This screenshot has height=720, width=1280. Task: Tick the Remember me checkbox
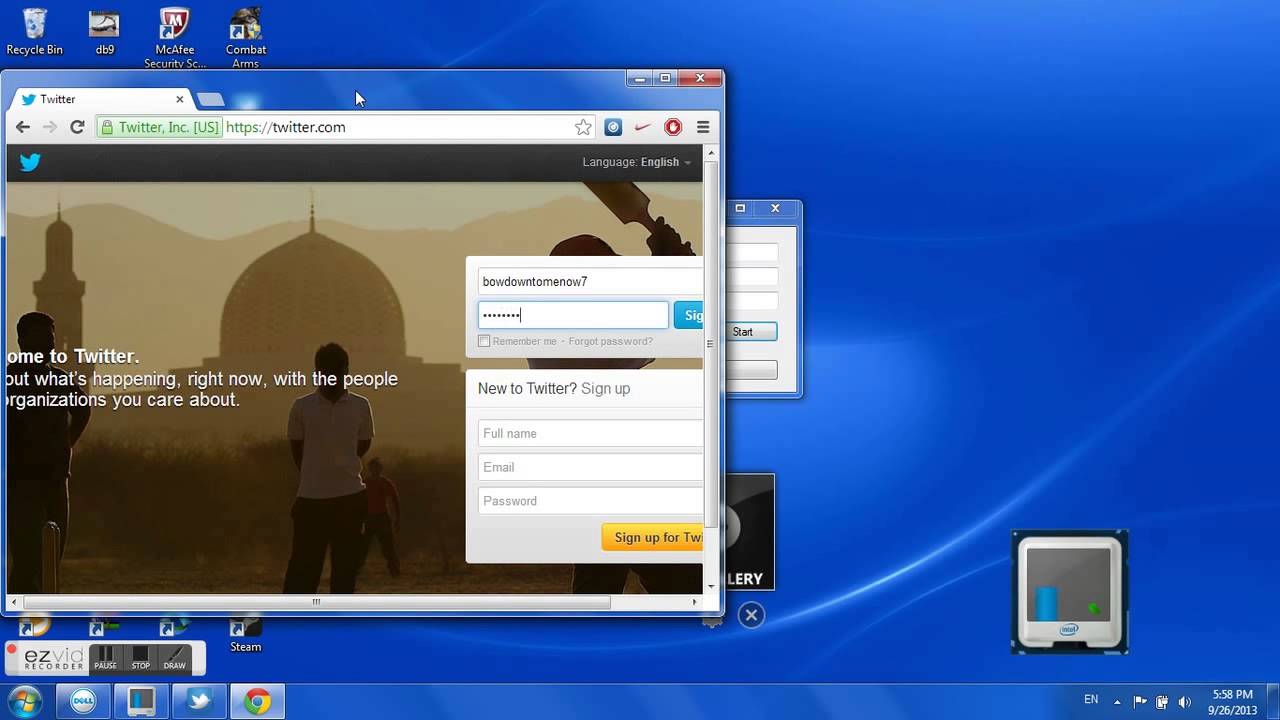(484, 341)
